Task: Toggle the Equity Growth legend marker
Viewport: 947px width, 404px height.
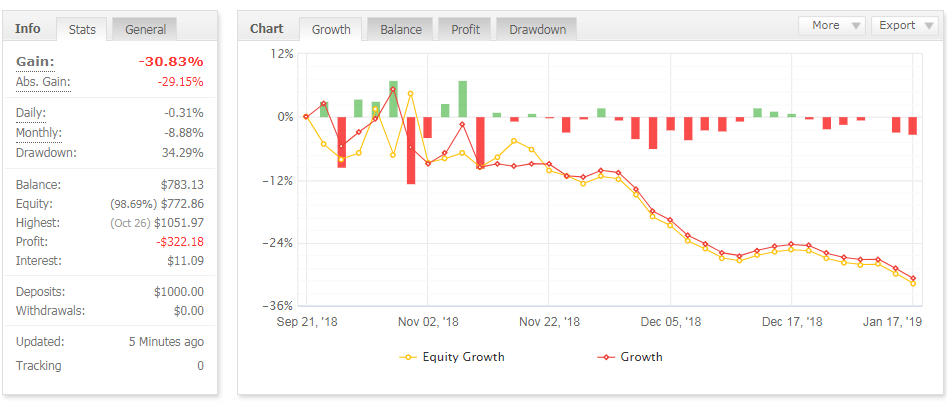Action: tap(408, 357)
